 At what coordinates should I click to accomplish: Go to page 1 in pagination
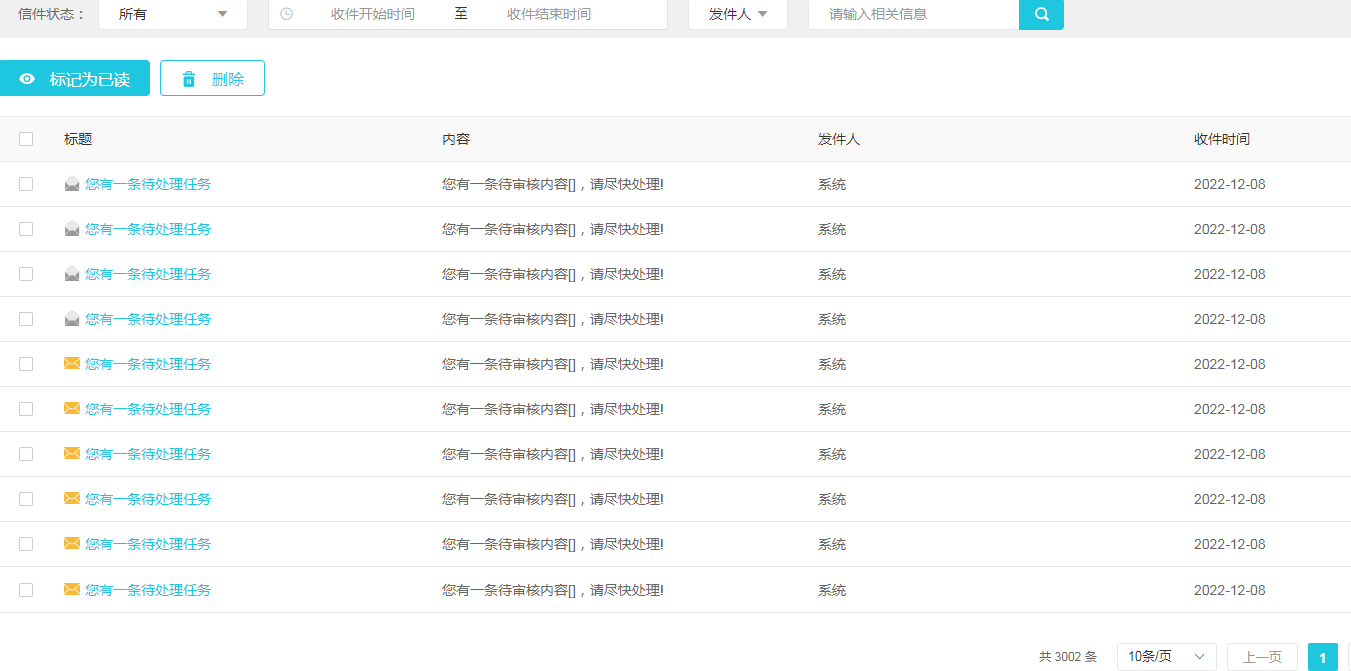coord(1322,657)
